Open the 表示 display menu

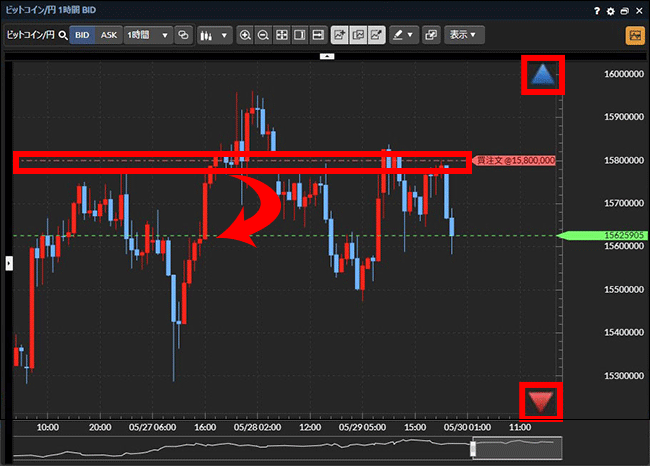tap(463, 35)
